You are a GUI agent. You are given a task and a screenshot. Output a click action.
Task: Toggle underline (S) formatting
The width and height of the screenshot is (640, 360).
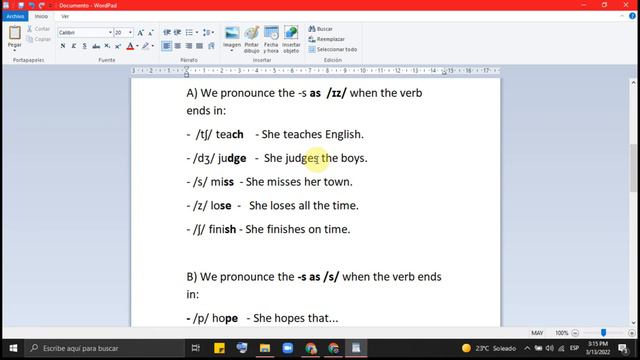point(84,46)
